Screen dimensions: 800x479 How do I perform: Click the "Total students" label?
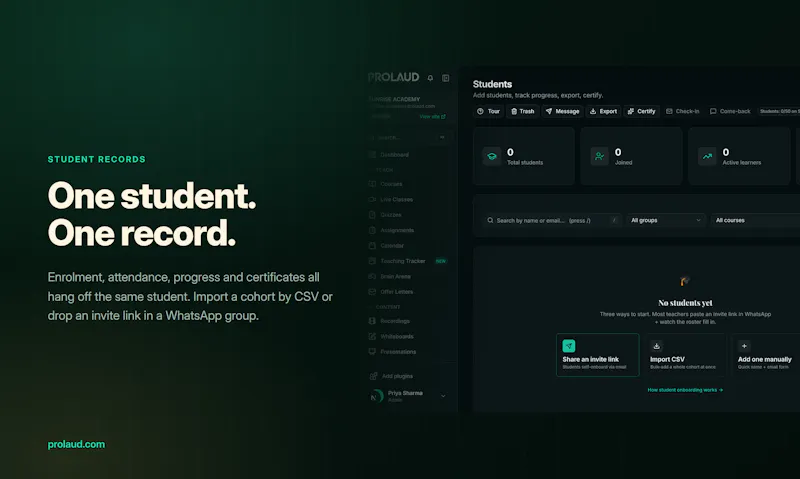(x=524, y=163)
